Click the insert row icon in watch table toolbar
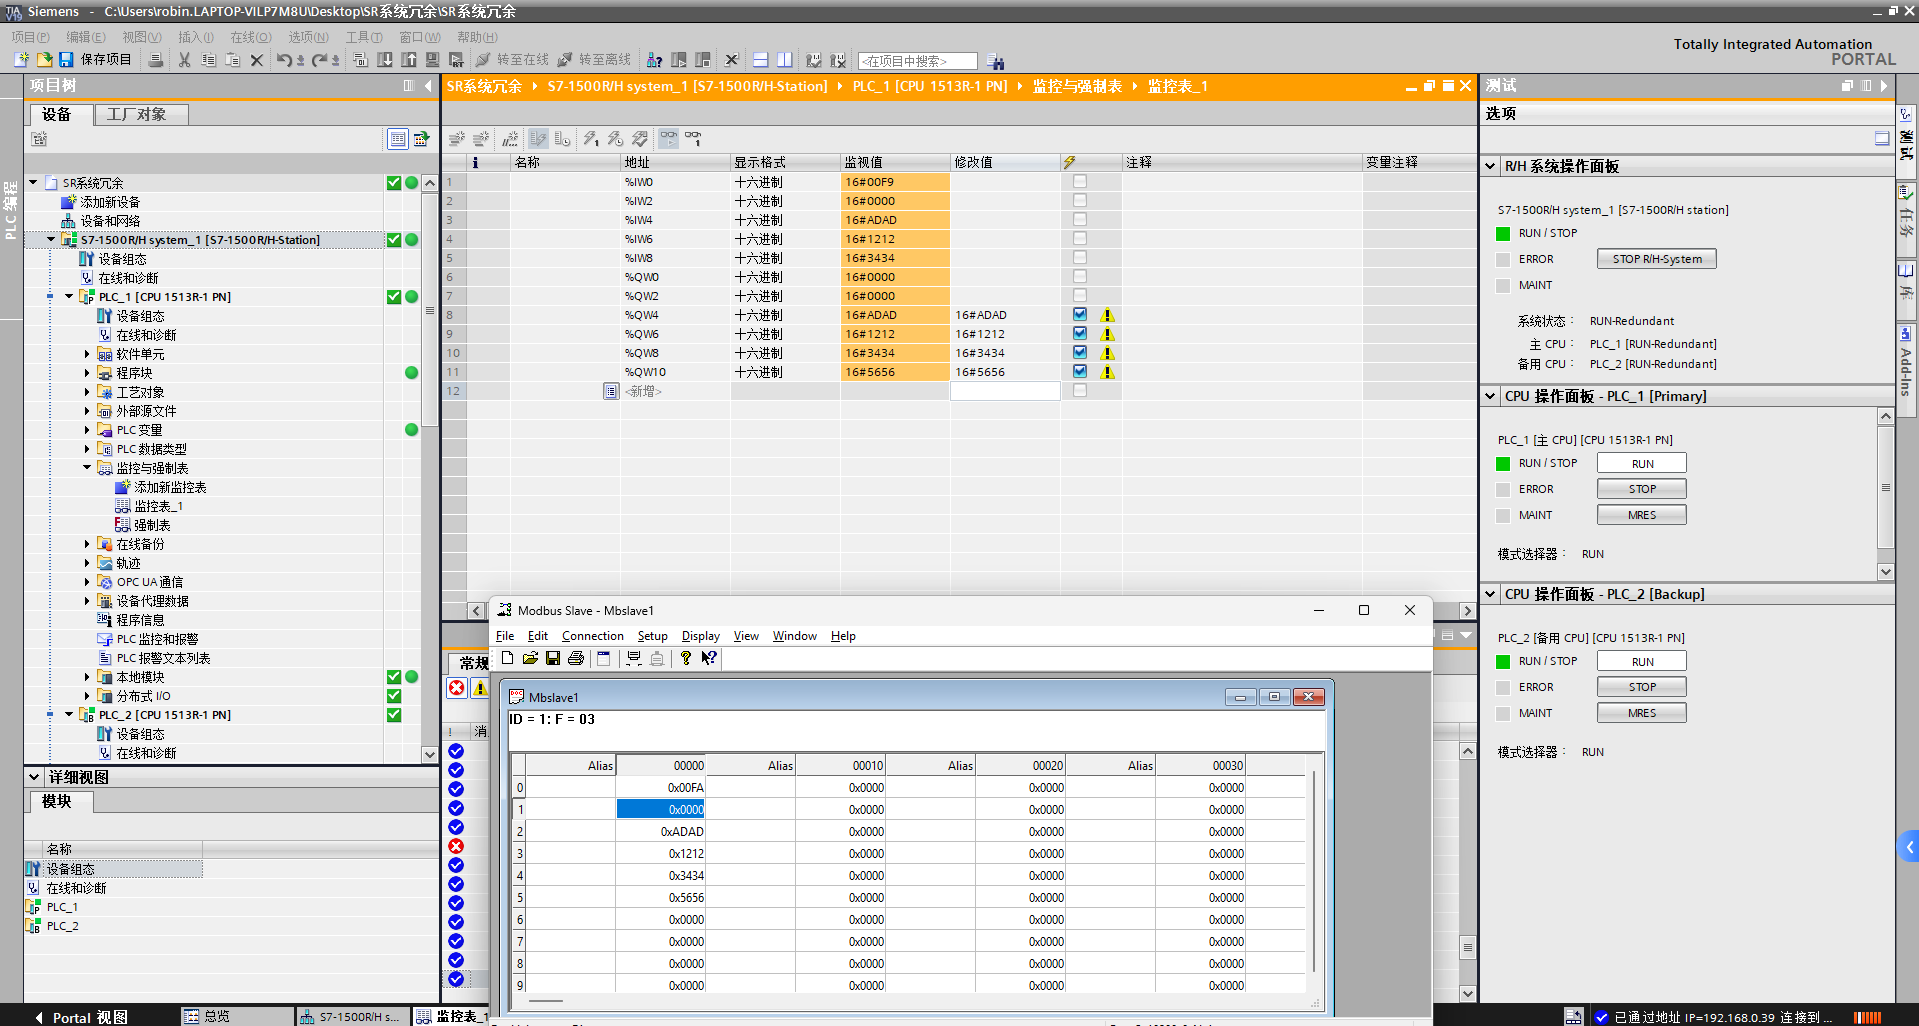The image size is (1919, 1026). (x=457, y=139)
